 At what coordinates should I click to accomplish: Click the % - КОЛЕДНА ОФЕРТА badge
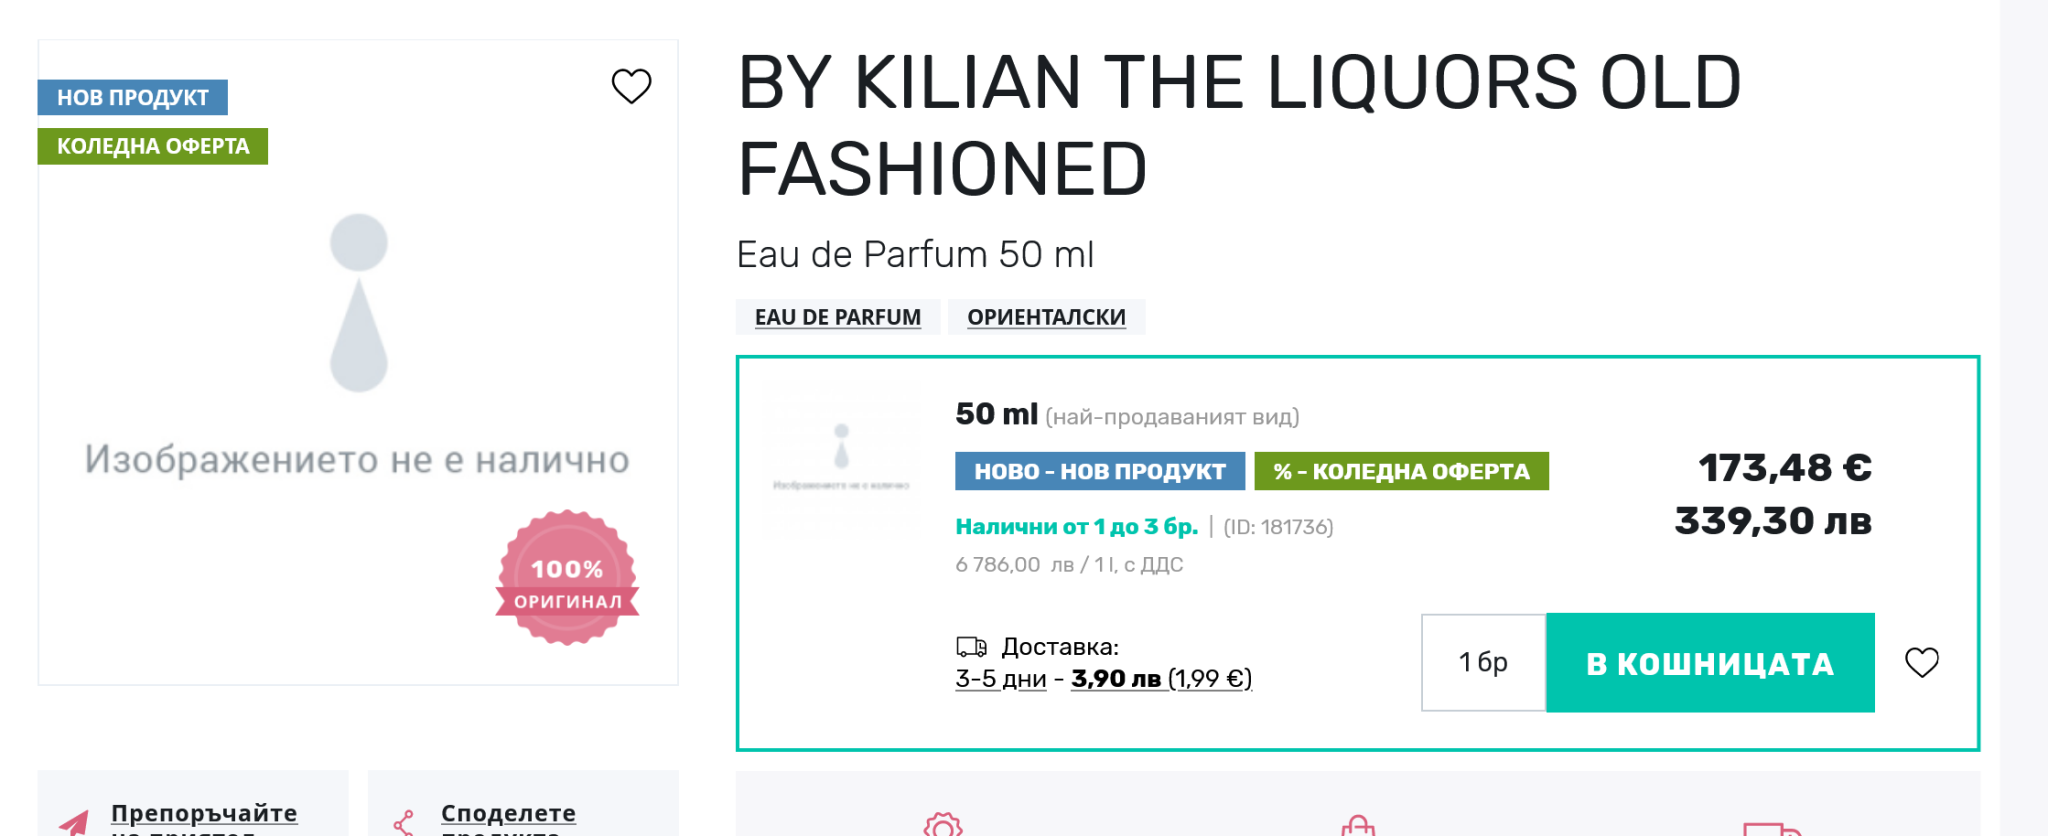[1401, 471]
